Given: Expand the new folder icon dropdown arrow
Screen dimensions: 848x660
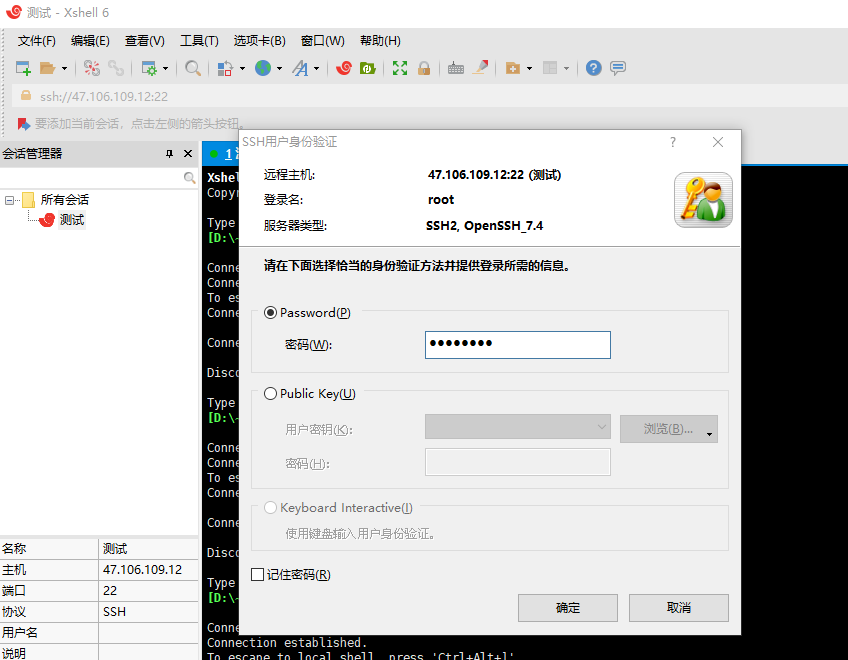Looking at the screenshot, I should click(x=529, y=69).
